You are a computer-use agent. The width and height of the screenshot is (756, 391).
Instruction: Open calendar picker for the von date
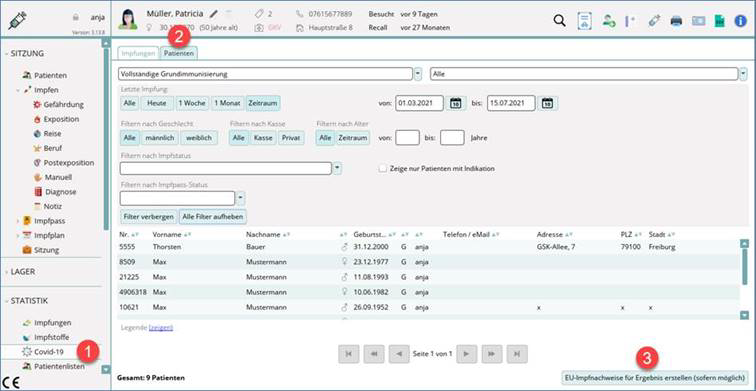coord(456,103)
